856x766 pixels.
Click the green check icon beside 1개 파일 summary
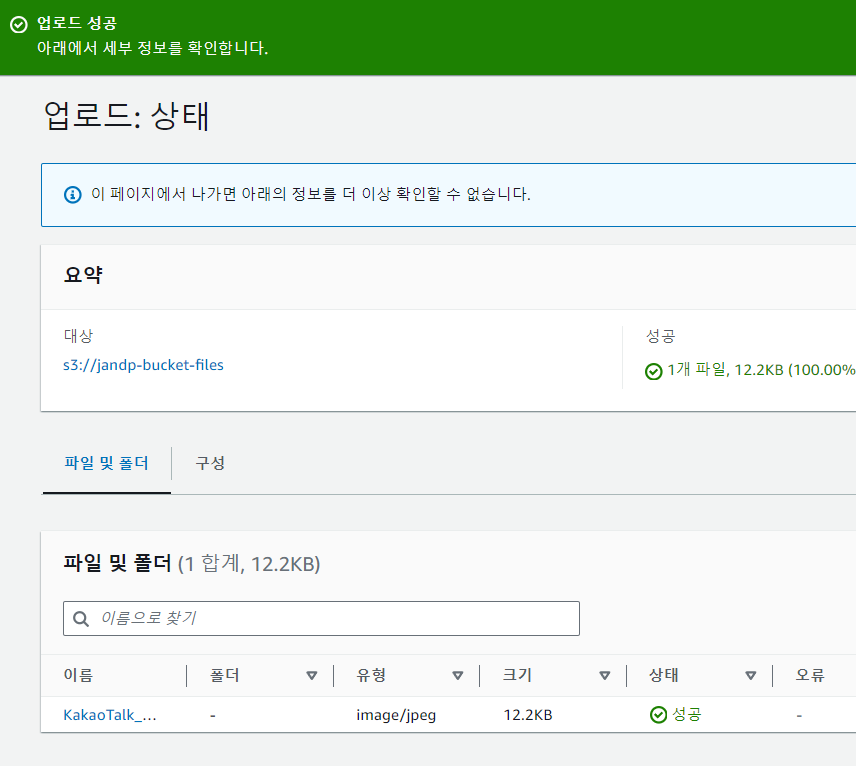pos(653,371)
